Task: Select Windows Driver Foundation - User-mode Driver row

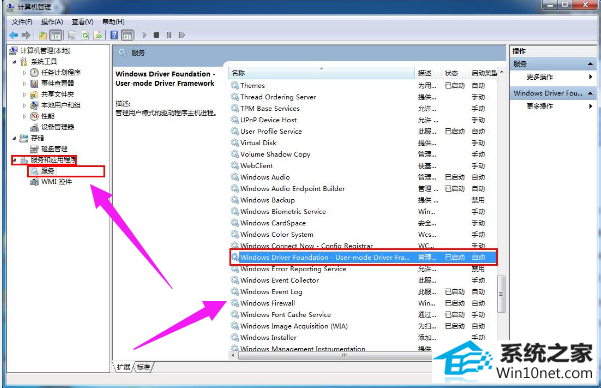Action: pos(363,257)
